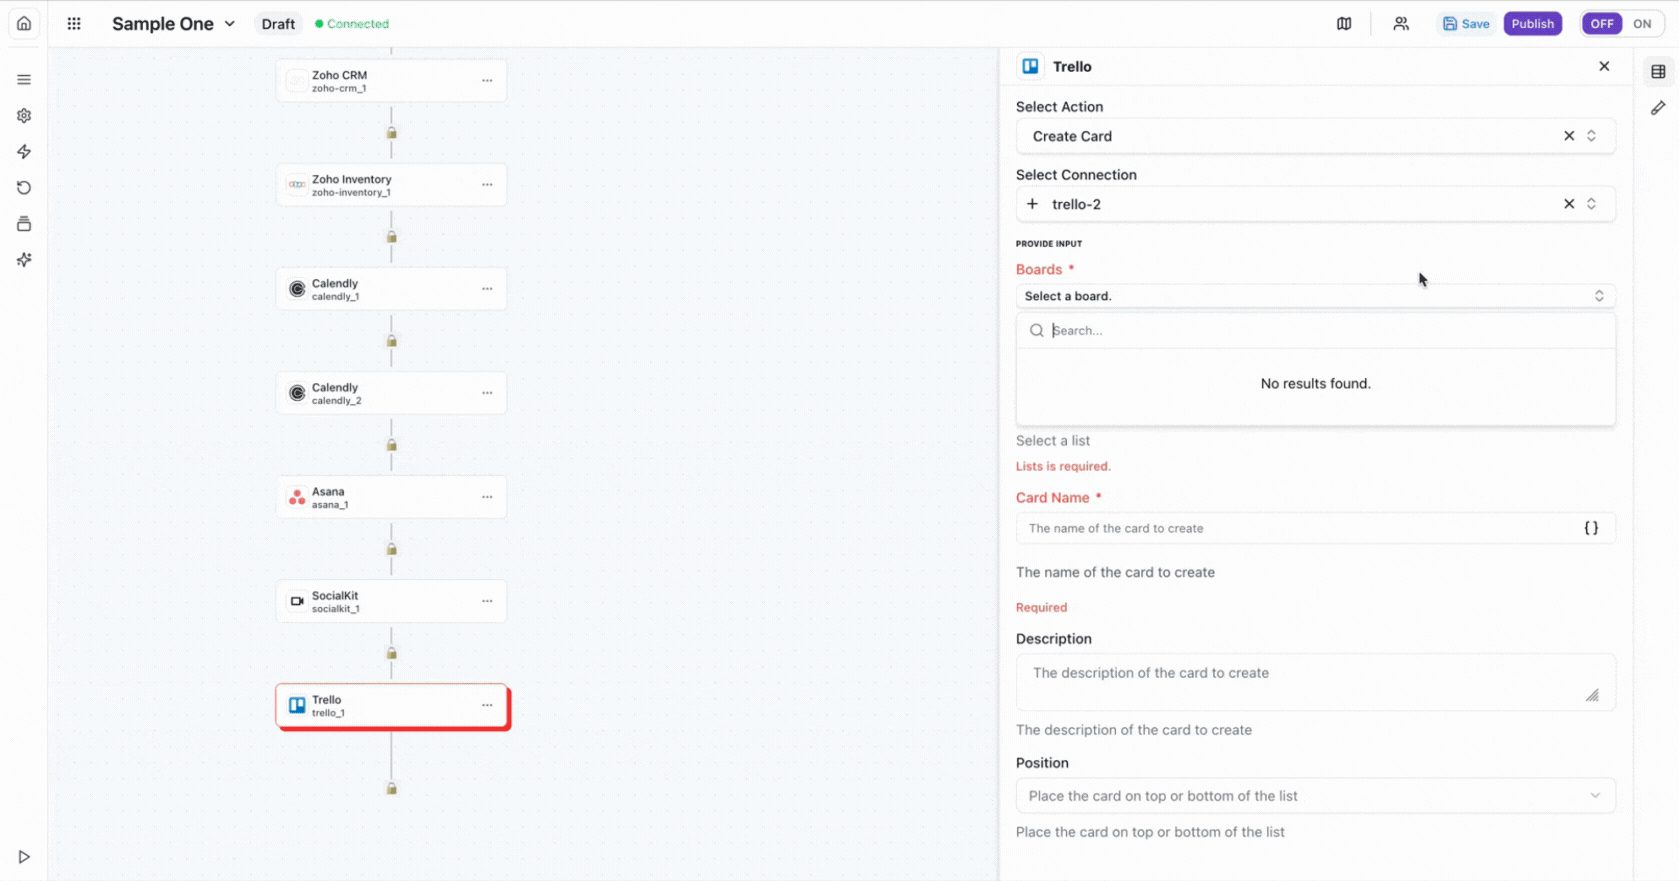This screenshot has width=1679, height=881.
Task: Open the hamburger menu in left sidebar
Action: tap(24, 80)
